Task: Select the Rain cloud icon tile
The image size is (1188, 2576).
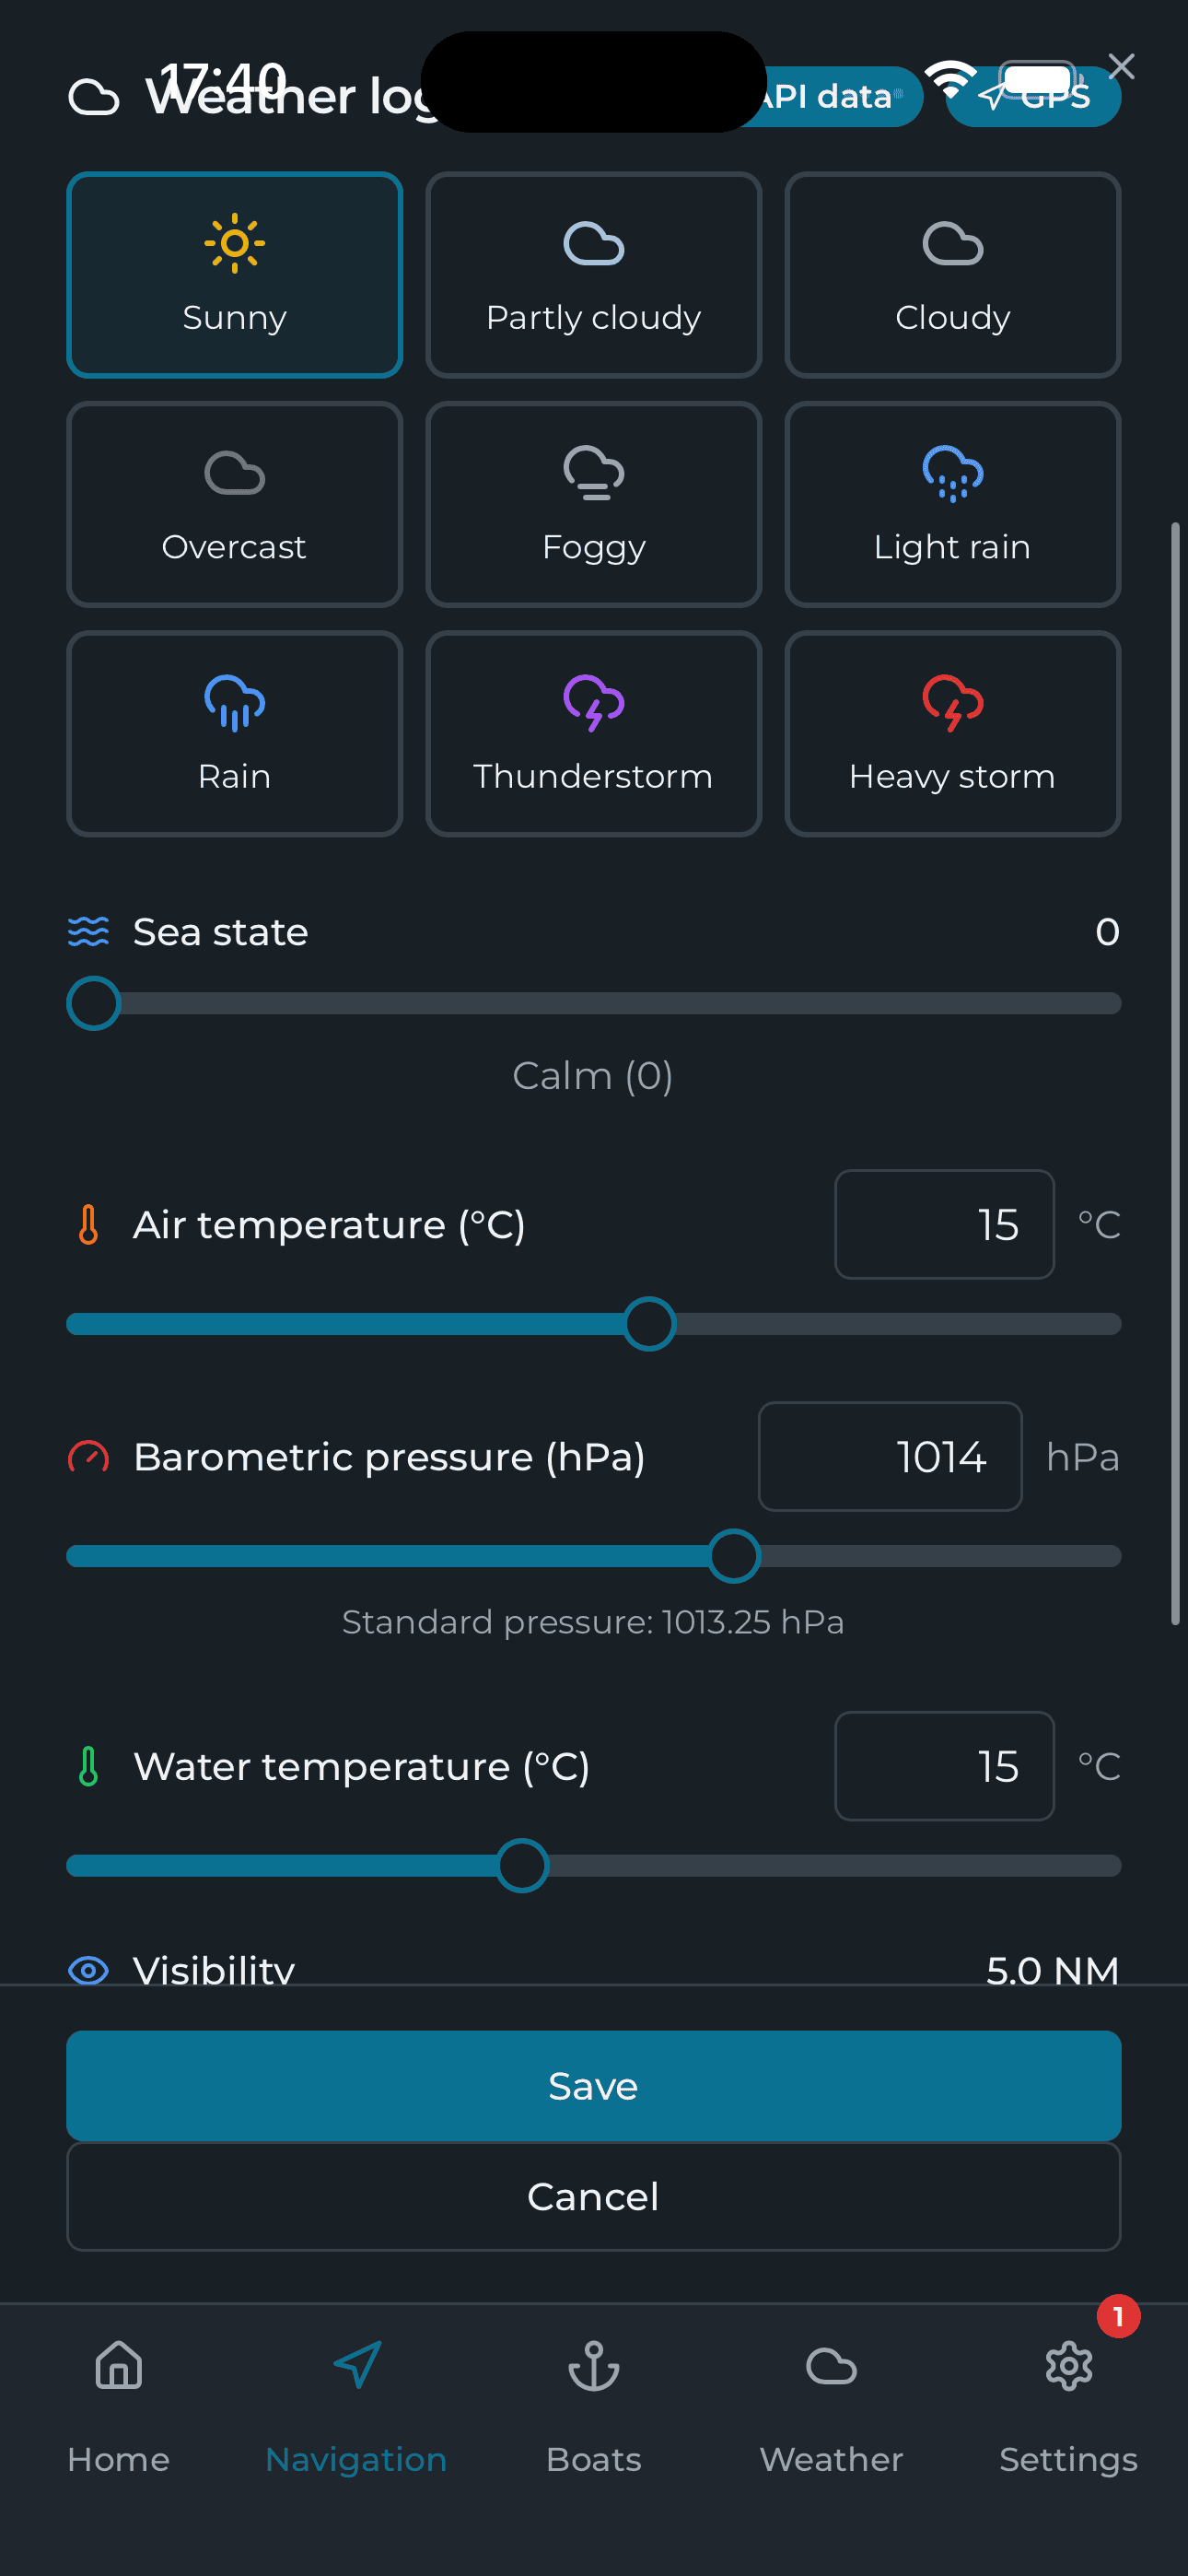Action: pyautogui.click(x=234, y=733)
